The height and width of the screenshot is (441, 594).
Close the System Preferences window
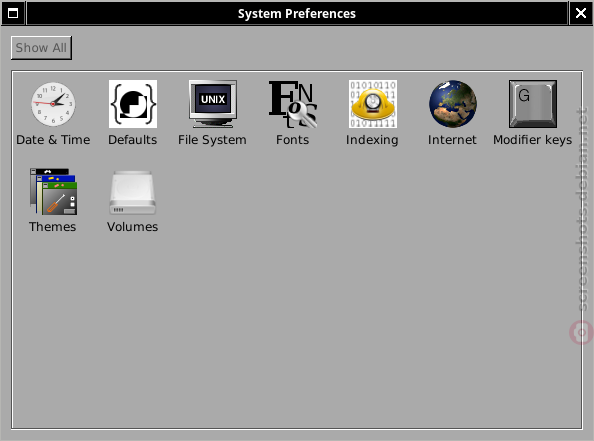coord(581,13)
